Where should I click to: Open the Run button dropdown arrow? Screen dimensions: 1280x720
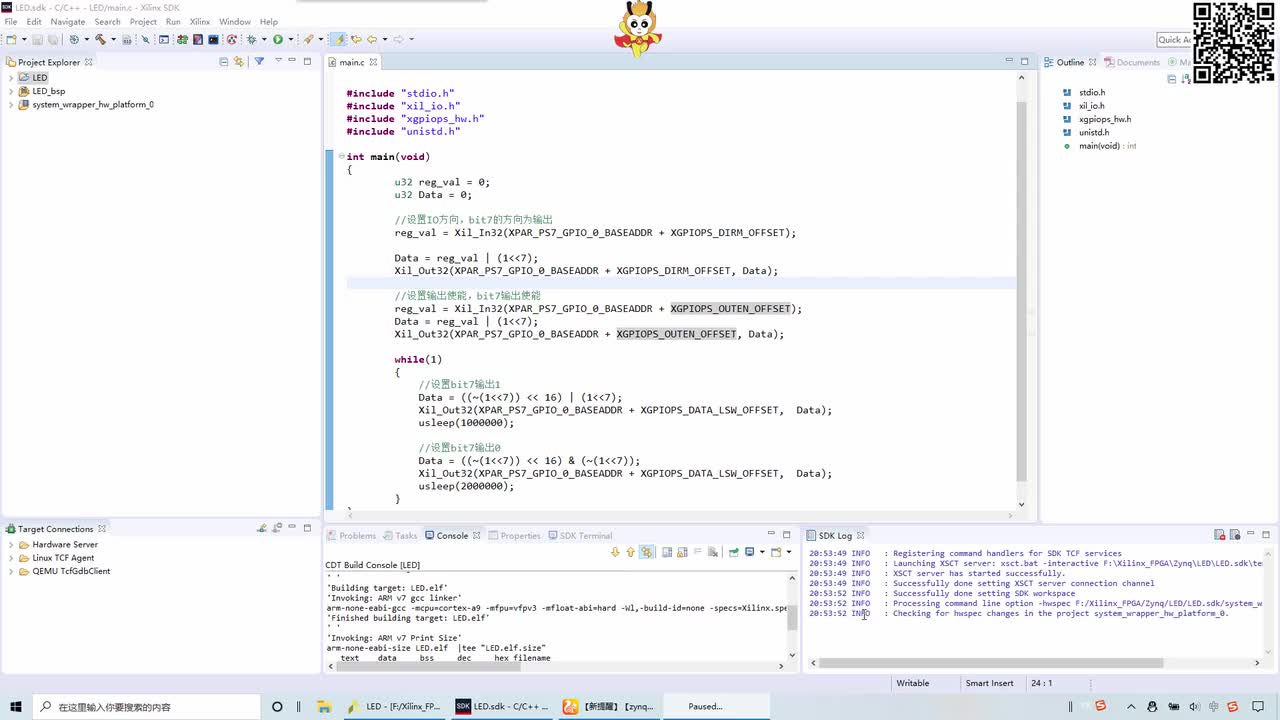point(291,40)
